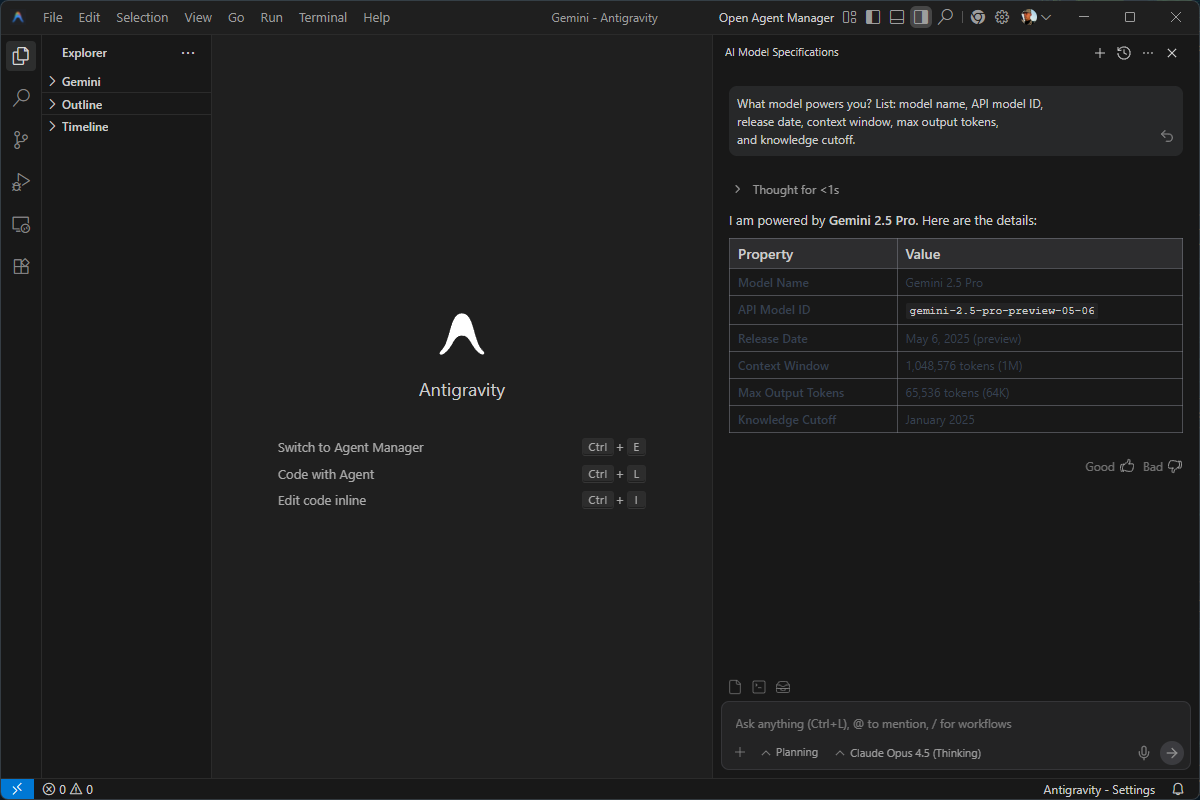Click Open Agent Manager button
Viewport: 1200px width, 800px height.
coord(776,17)
